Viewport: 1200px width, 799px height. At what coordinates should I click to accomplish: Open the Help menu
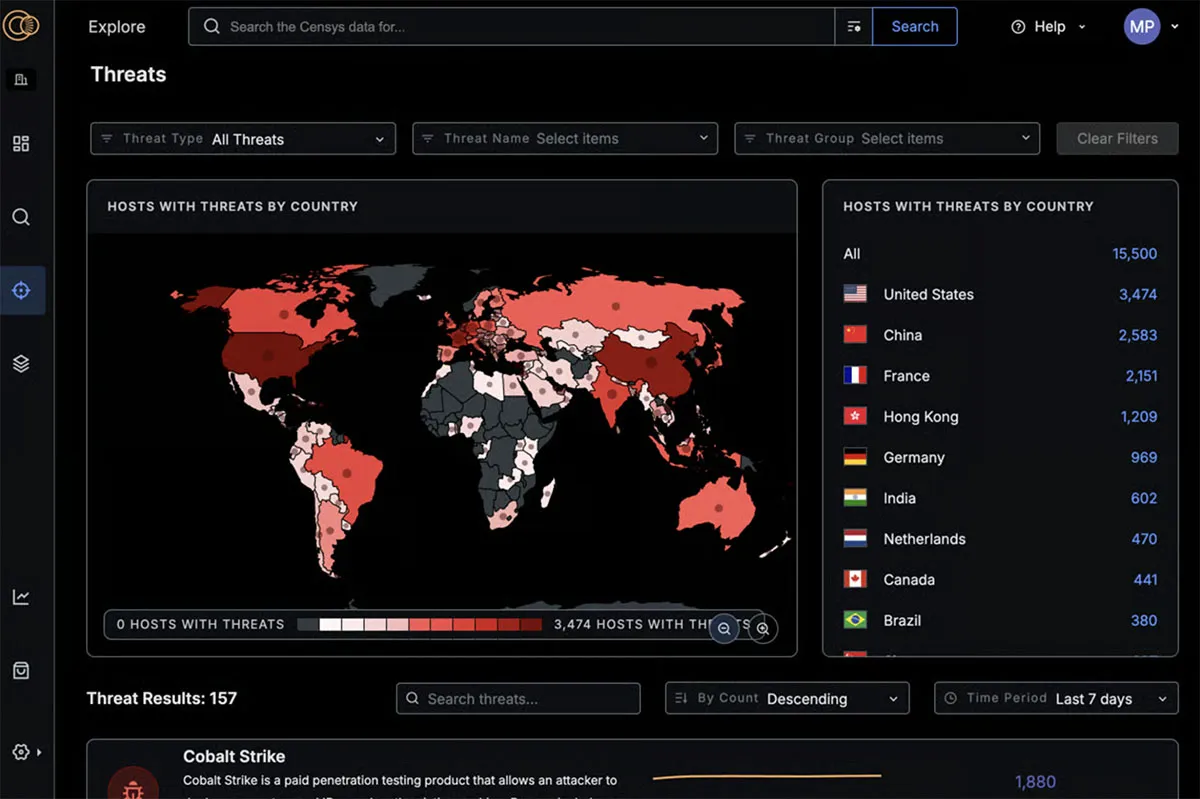tap(1048, 27)
